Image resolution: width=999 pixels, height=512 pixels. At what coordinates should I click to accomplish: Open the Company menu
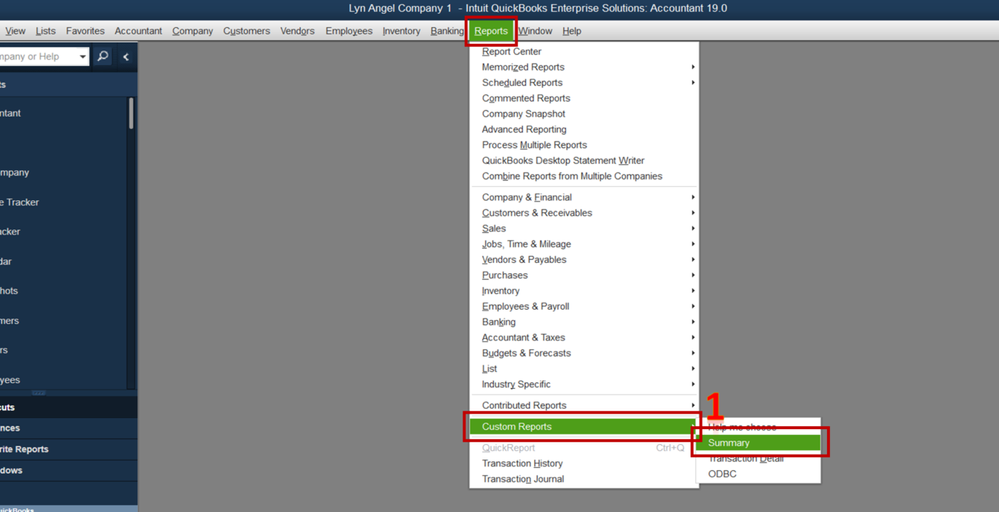coord(192,31)
